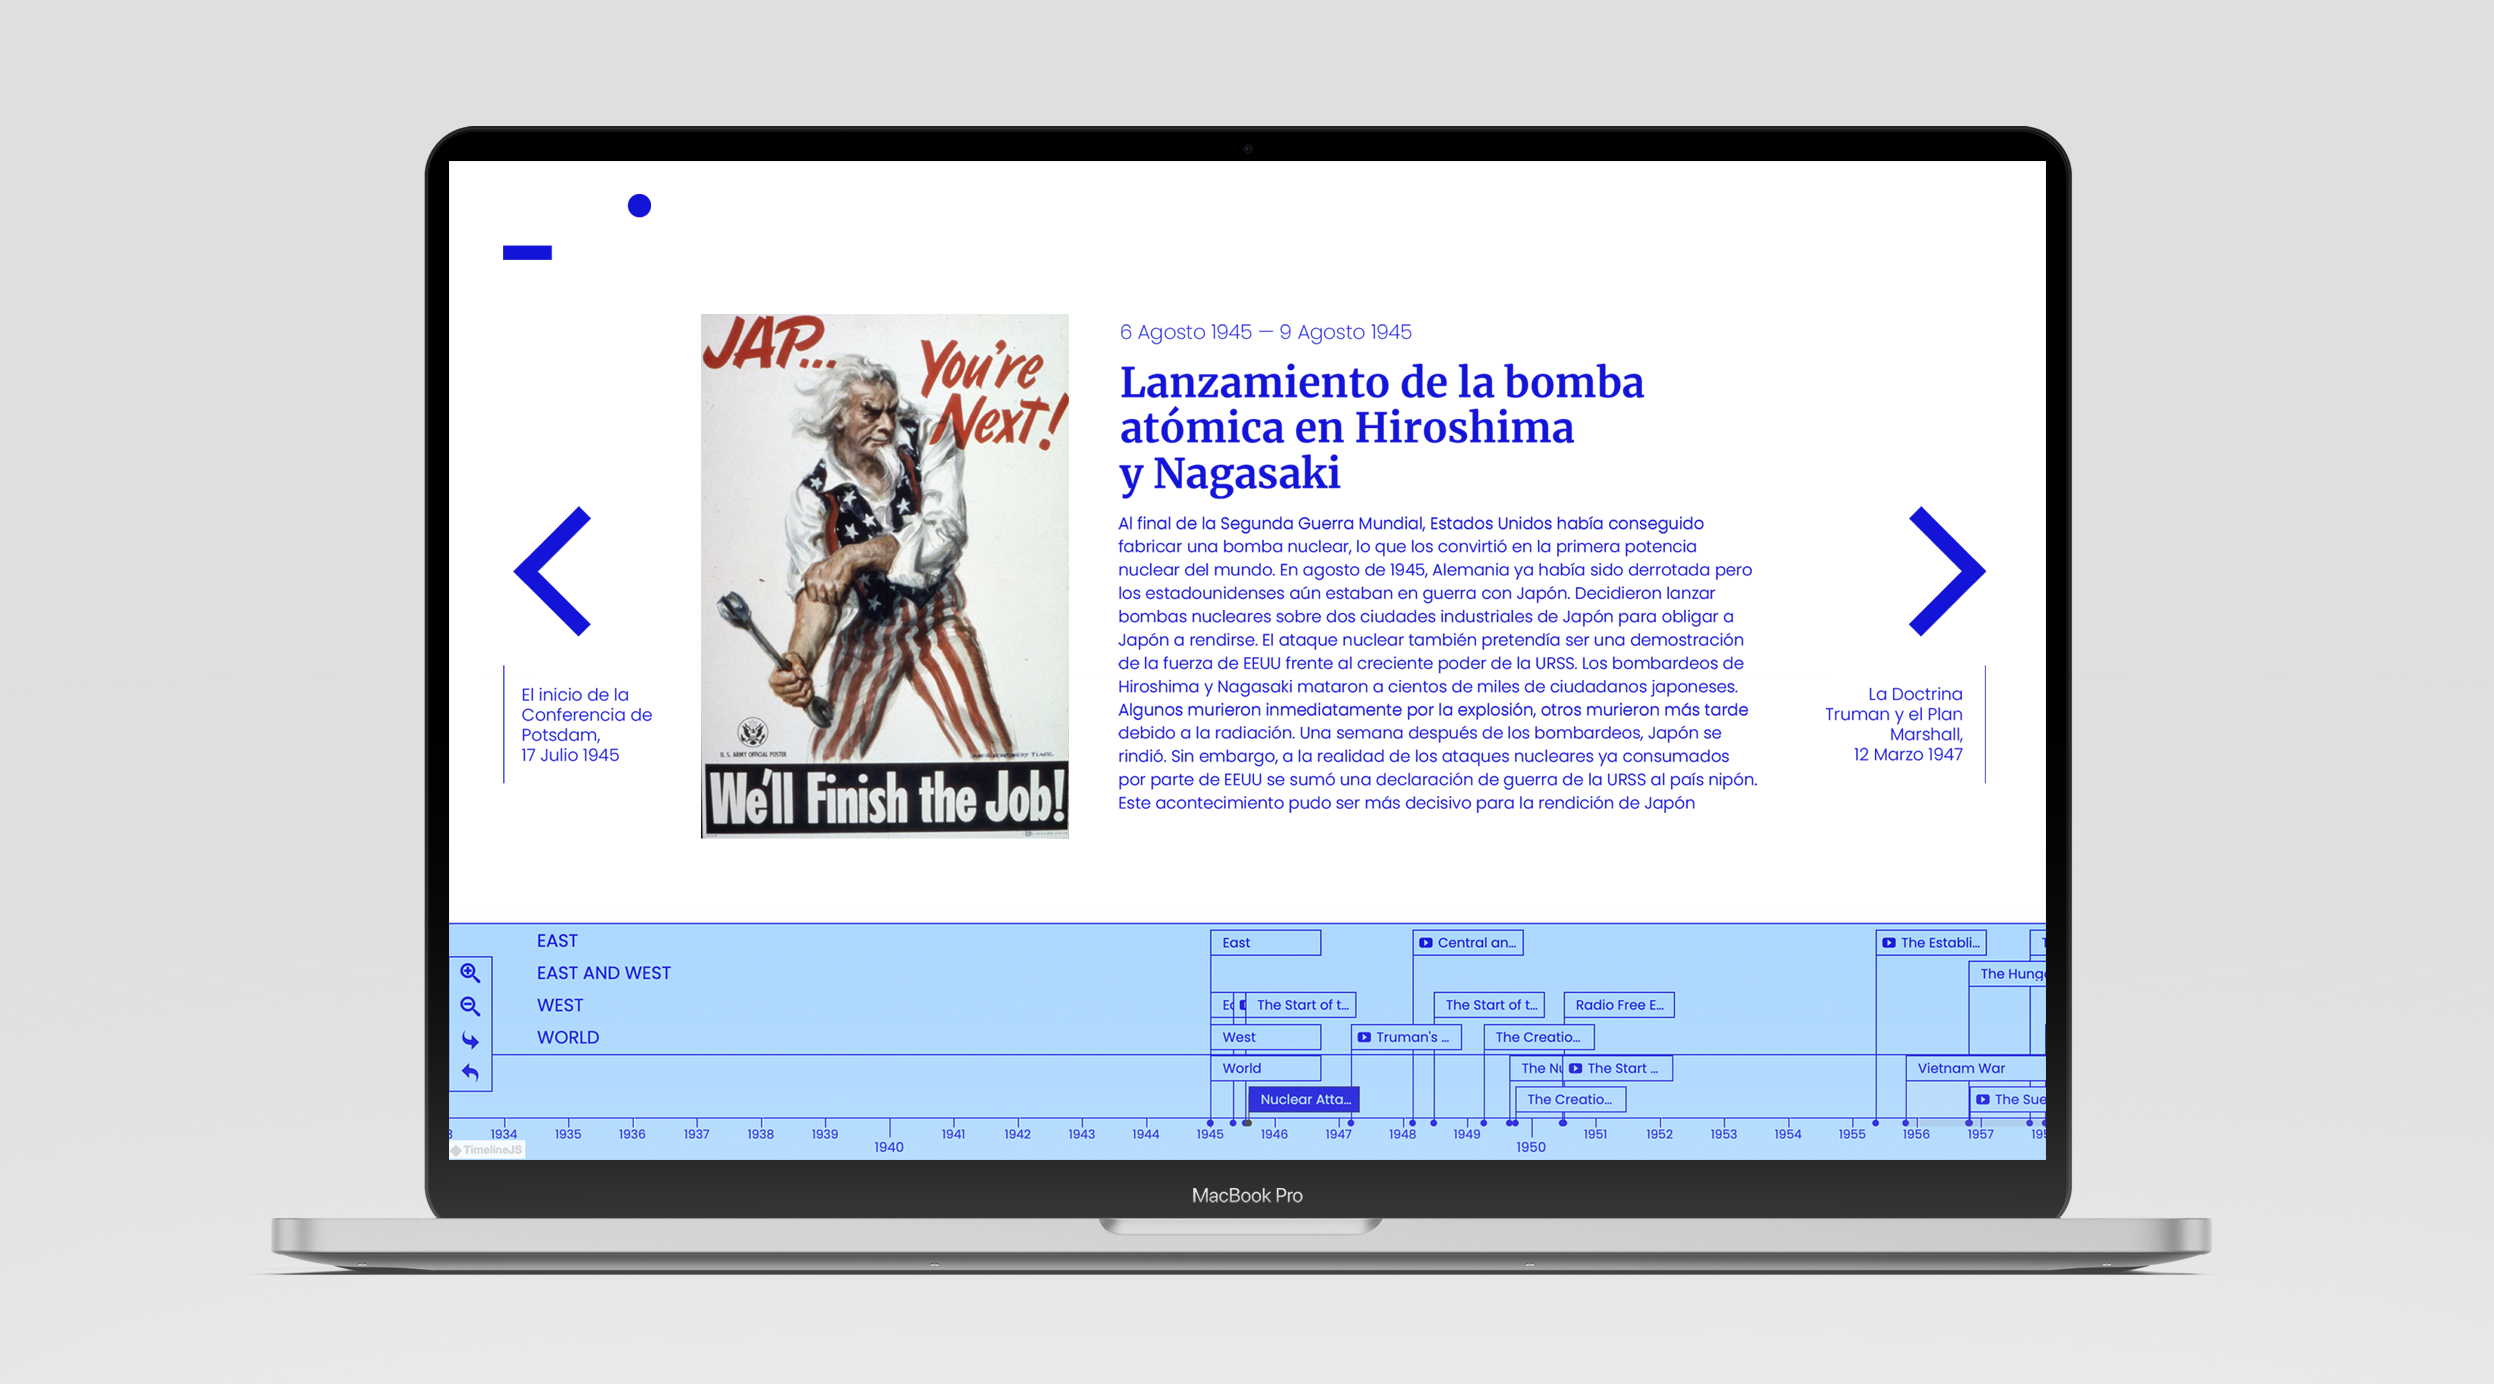The width and height of the screenshot is (2494, 1384).
Task: Open the The Hung... timeline event
Action: (x=2008, y=974)
